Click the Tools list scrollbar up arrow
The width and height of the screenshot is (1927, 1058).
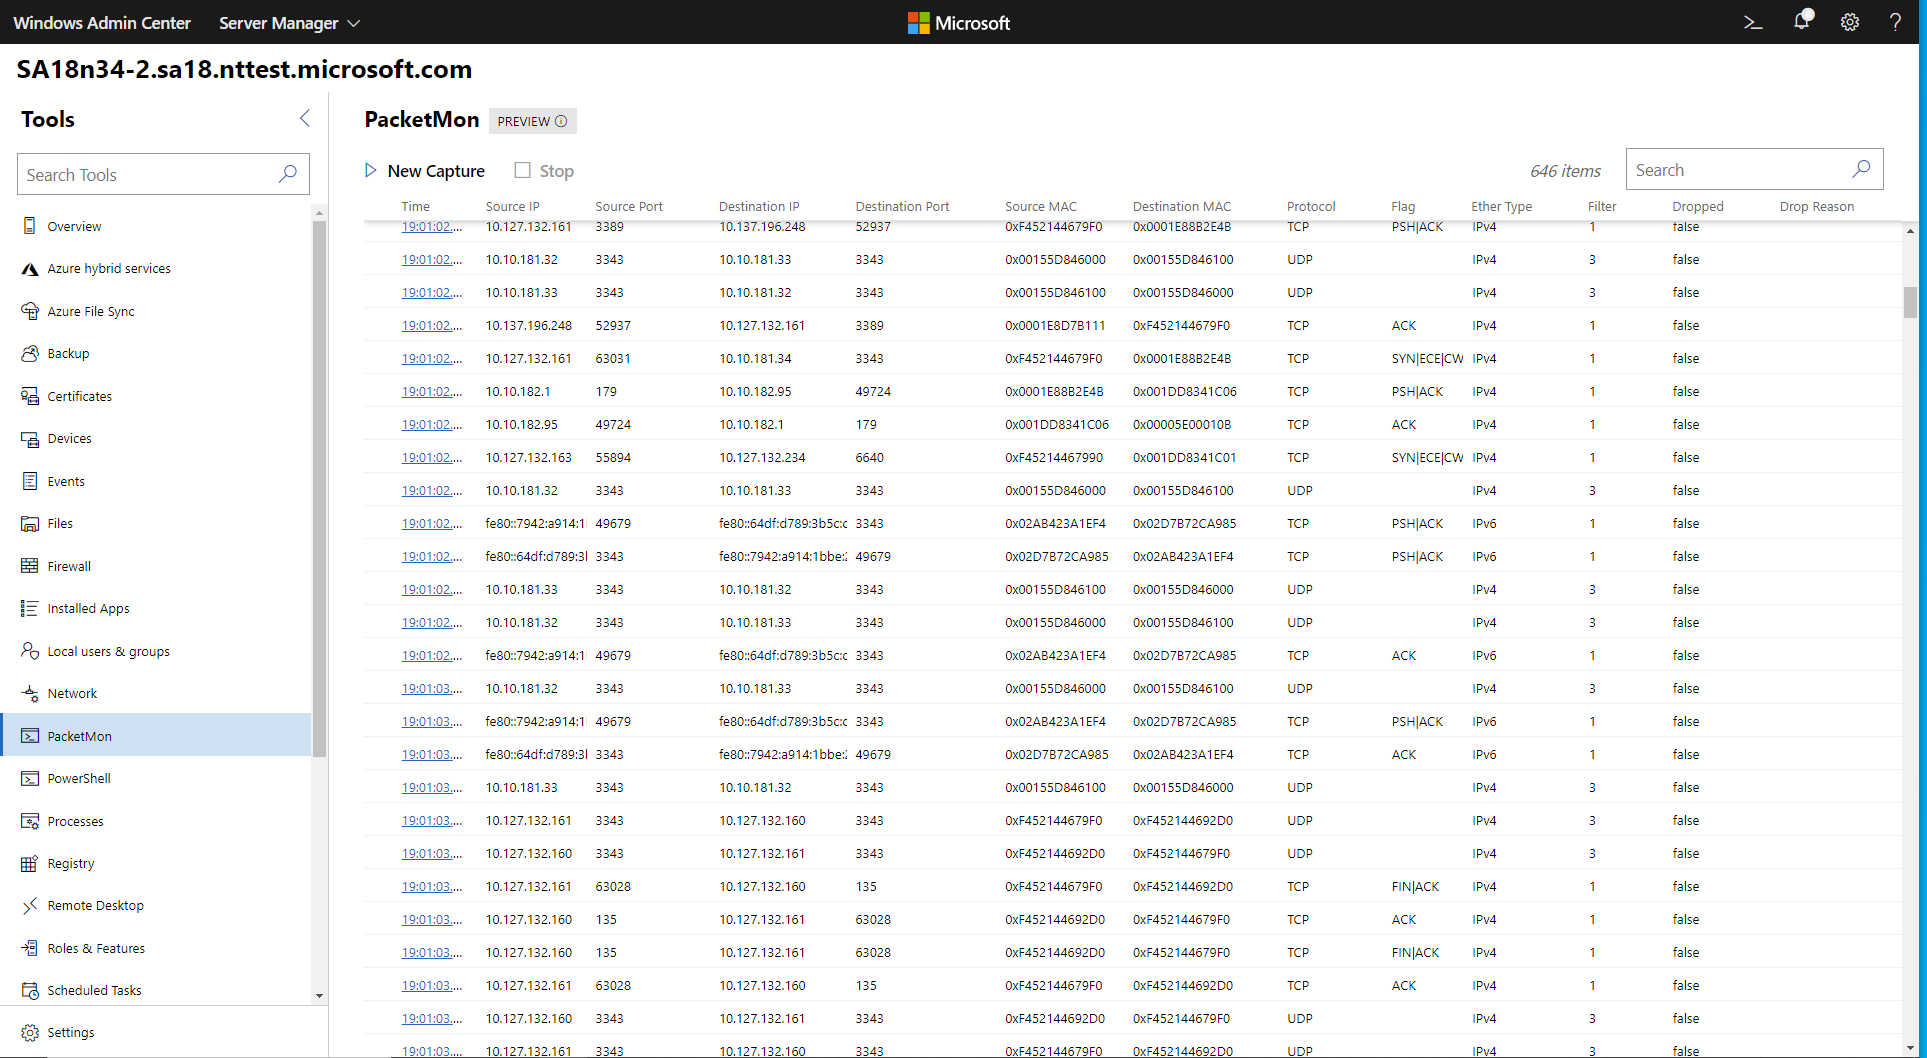click(319, 212)
